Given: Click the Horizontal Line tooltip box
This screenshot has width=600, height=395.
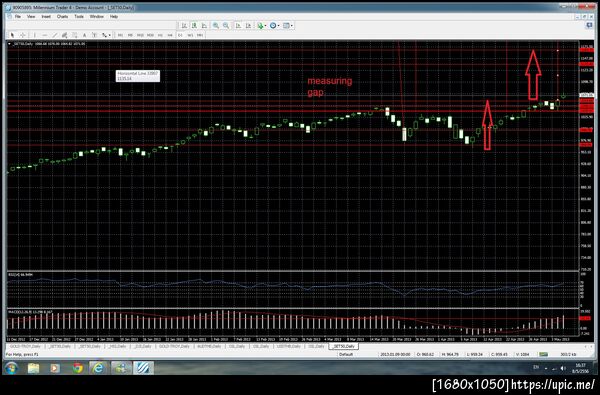Looking at the screenshot, I should click(138, 75).
